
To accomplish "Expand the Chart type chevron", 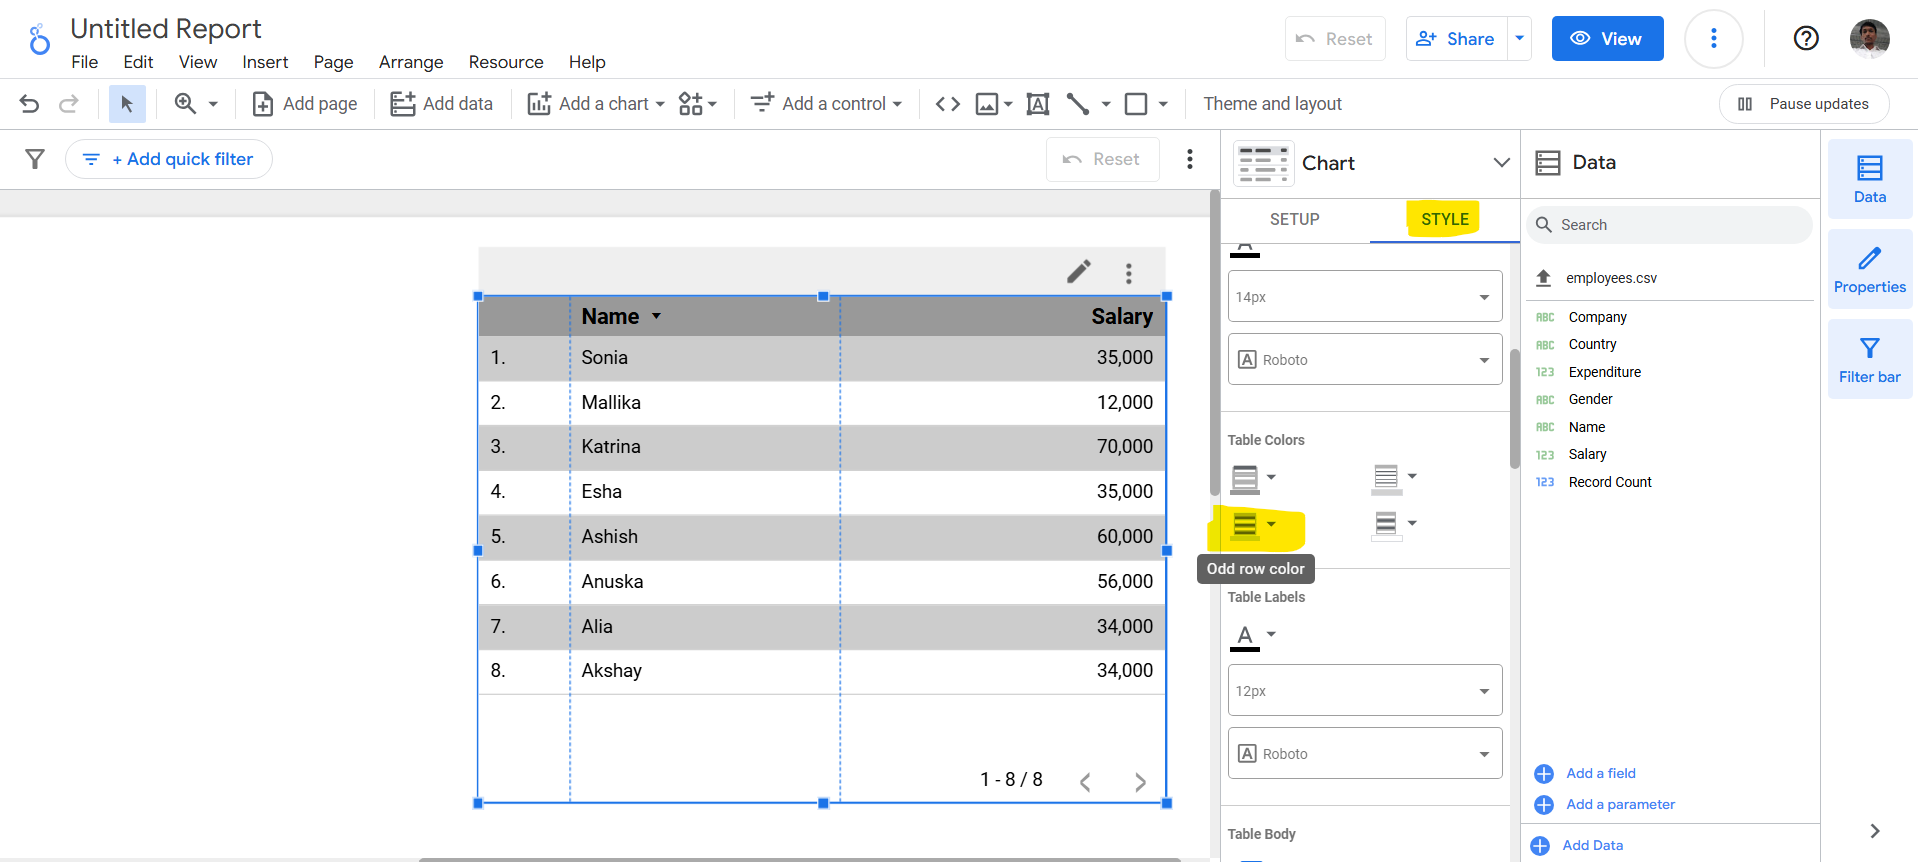I will [1501, 163].
